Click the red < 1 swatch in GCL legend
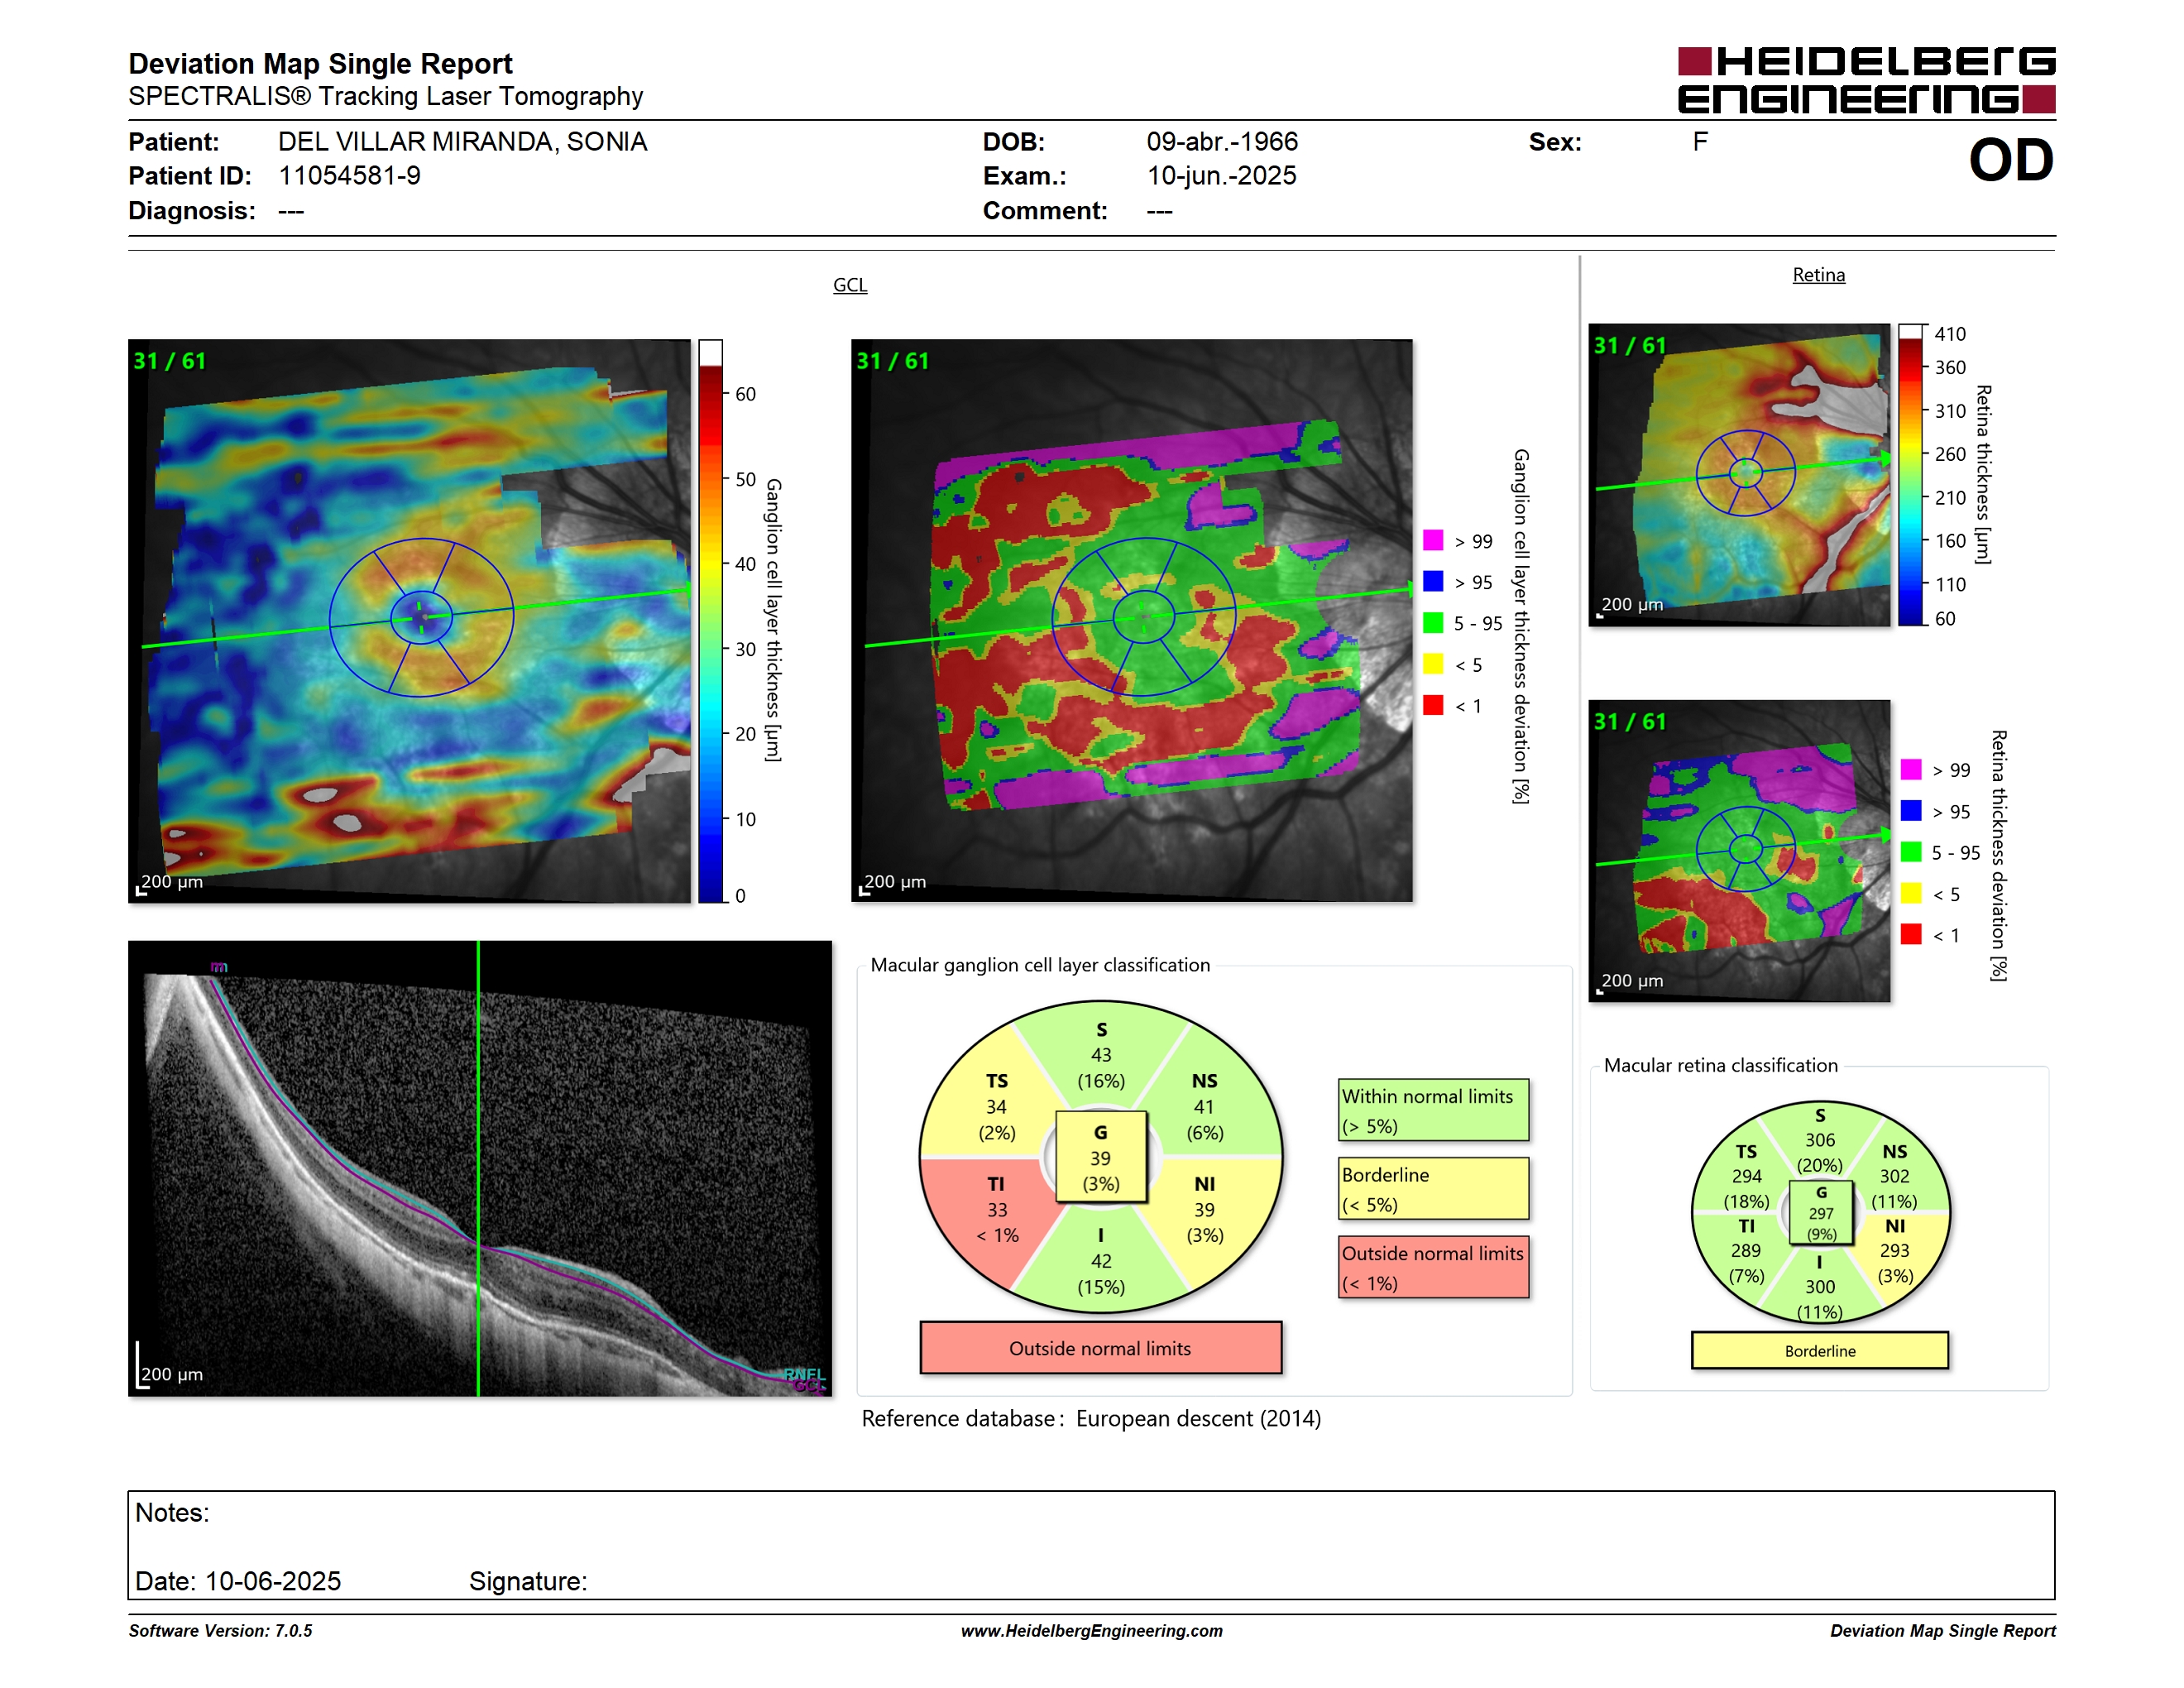2184x1688 pixels. [x=1432, y=704]
